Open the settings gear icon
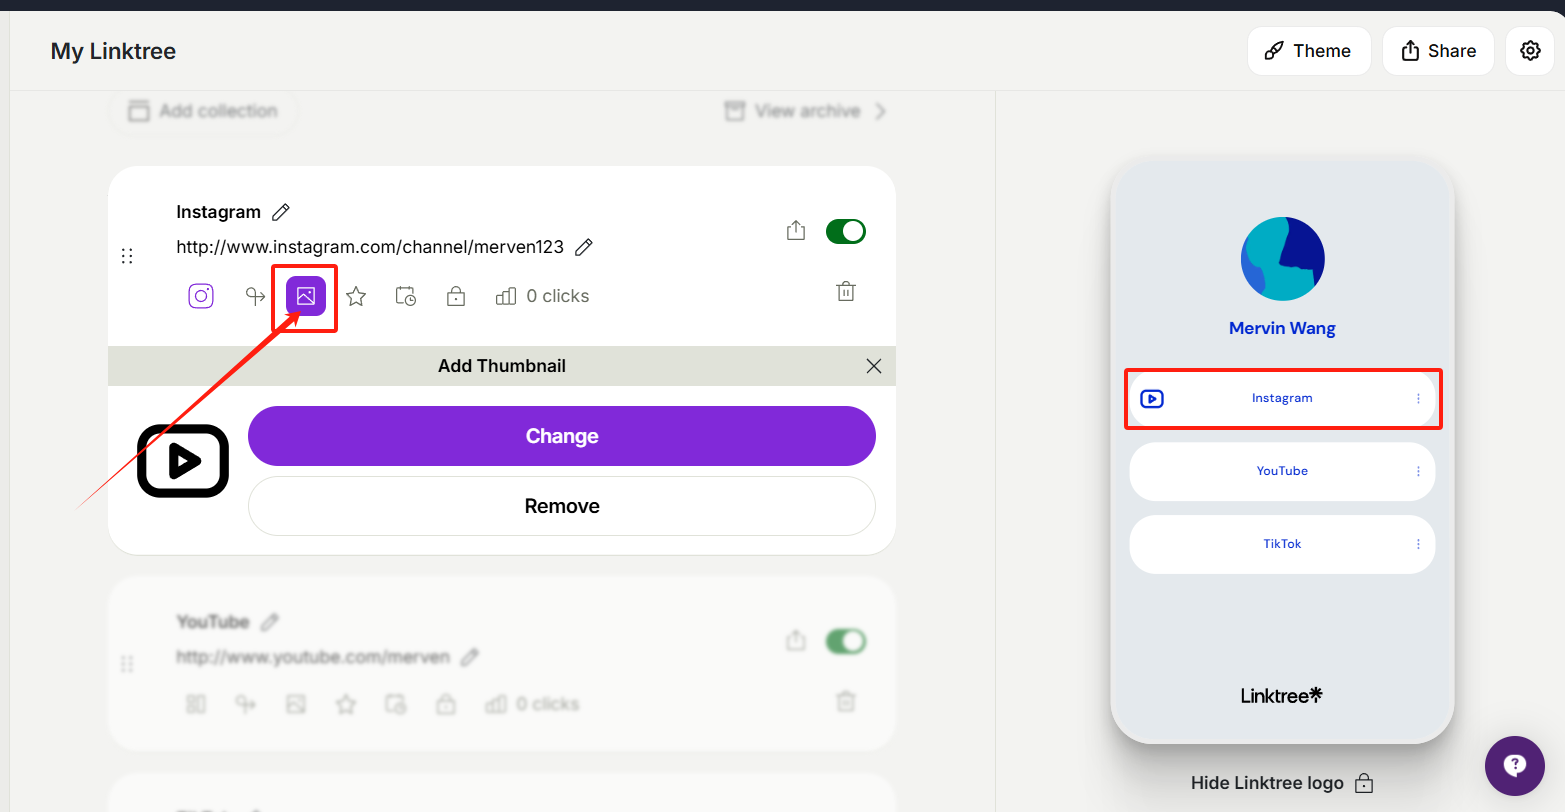 pyautogui.click(x=1530, y=51)
